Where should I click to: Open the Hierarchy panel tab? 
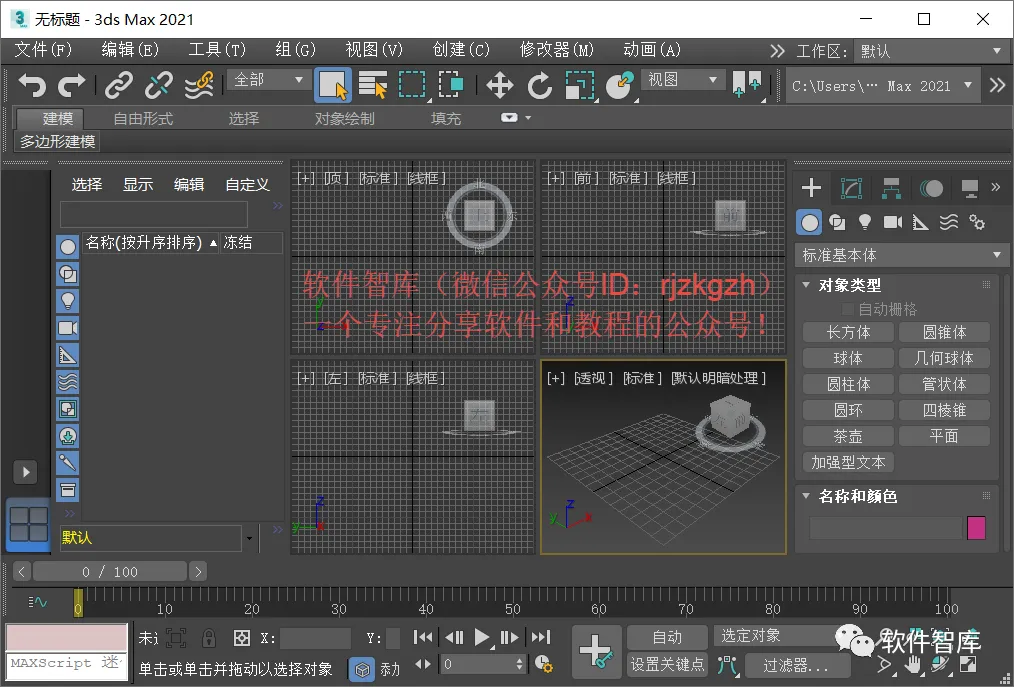pyautogui.click(x=891, y=188)
